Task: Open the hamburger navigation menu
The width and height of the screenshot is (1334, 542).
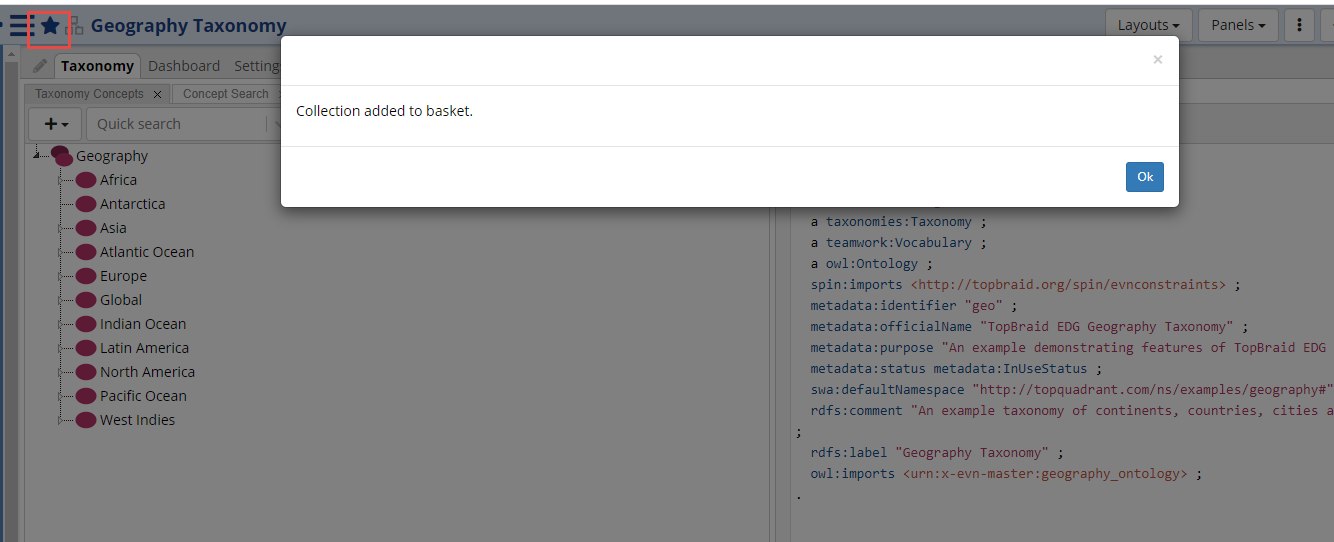Action: [19, 27]
